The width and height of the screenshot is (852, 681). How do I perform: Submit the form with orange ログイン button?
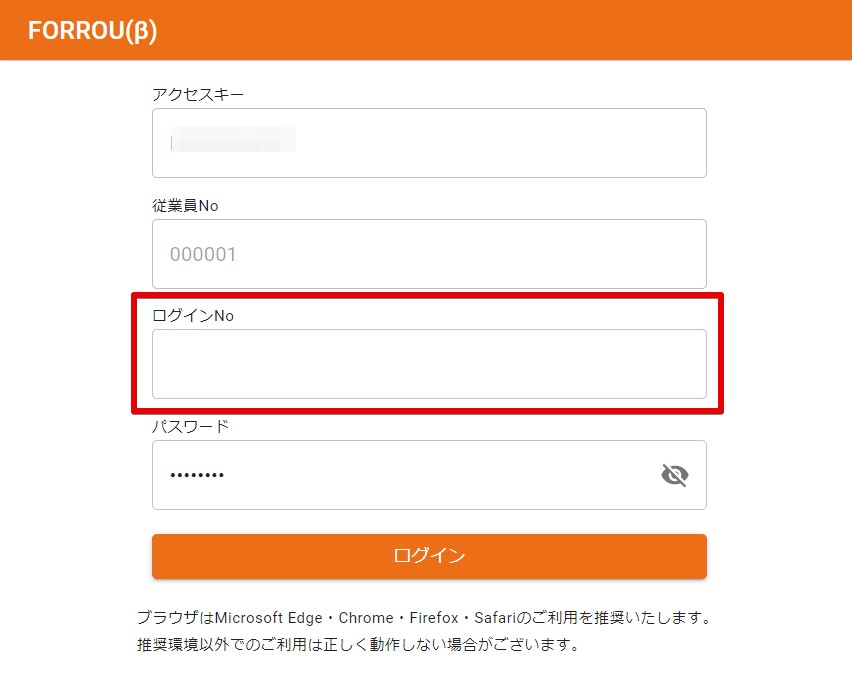pyautogui.click(x=429, y=556)
